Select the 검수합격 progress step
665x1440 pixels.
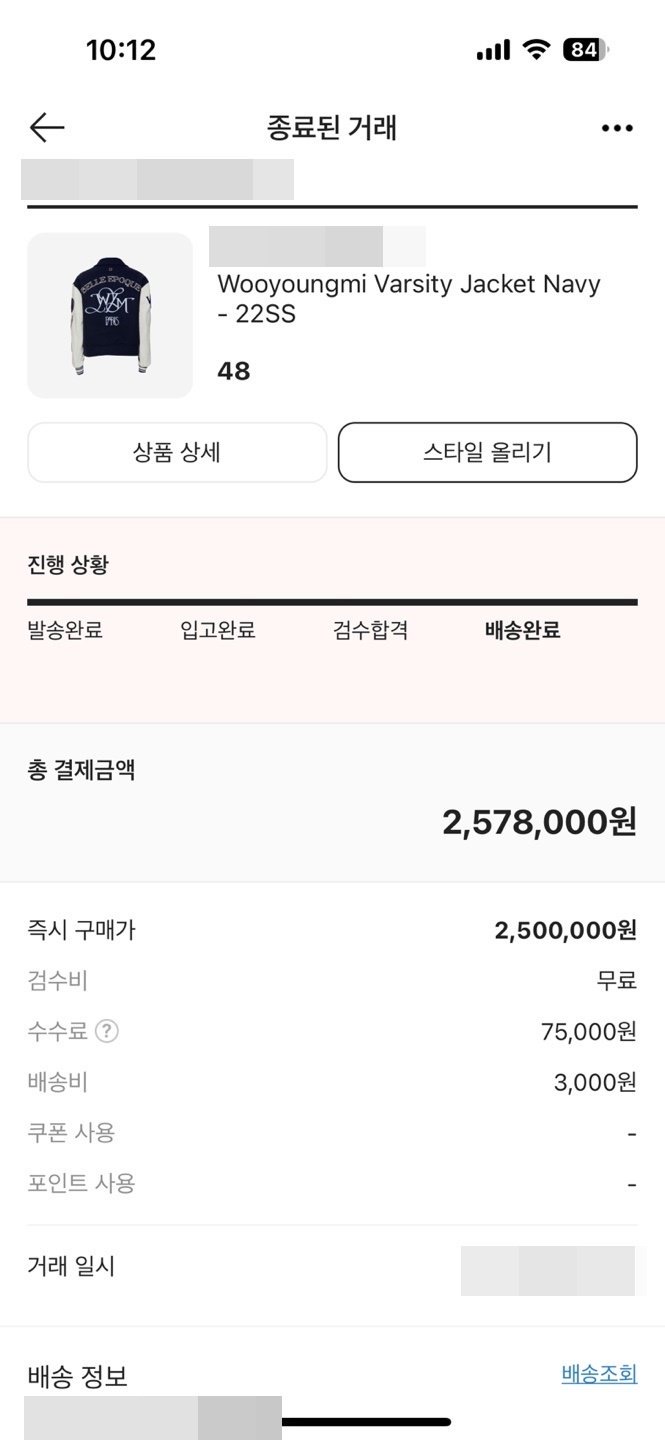[370, 630]
